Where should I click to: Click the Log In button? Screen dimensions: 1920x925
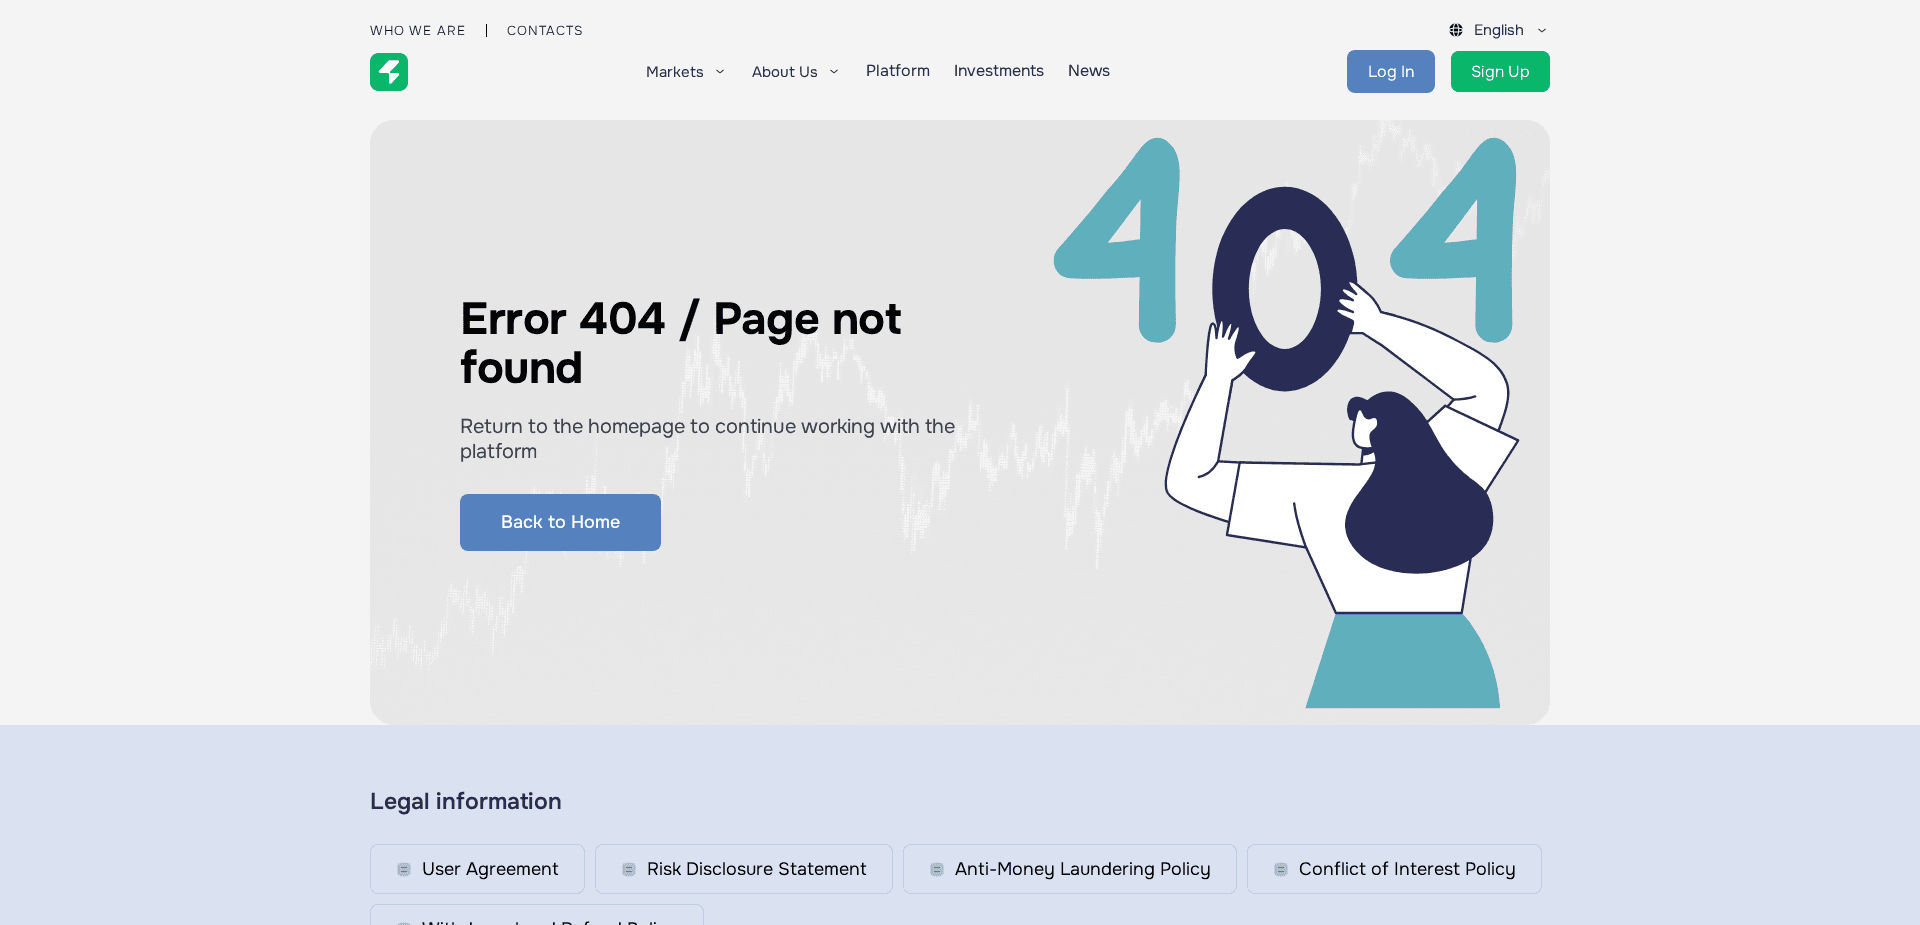1390,71
